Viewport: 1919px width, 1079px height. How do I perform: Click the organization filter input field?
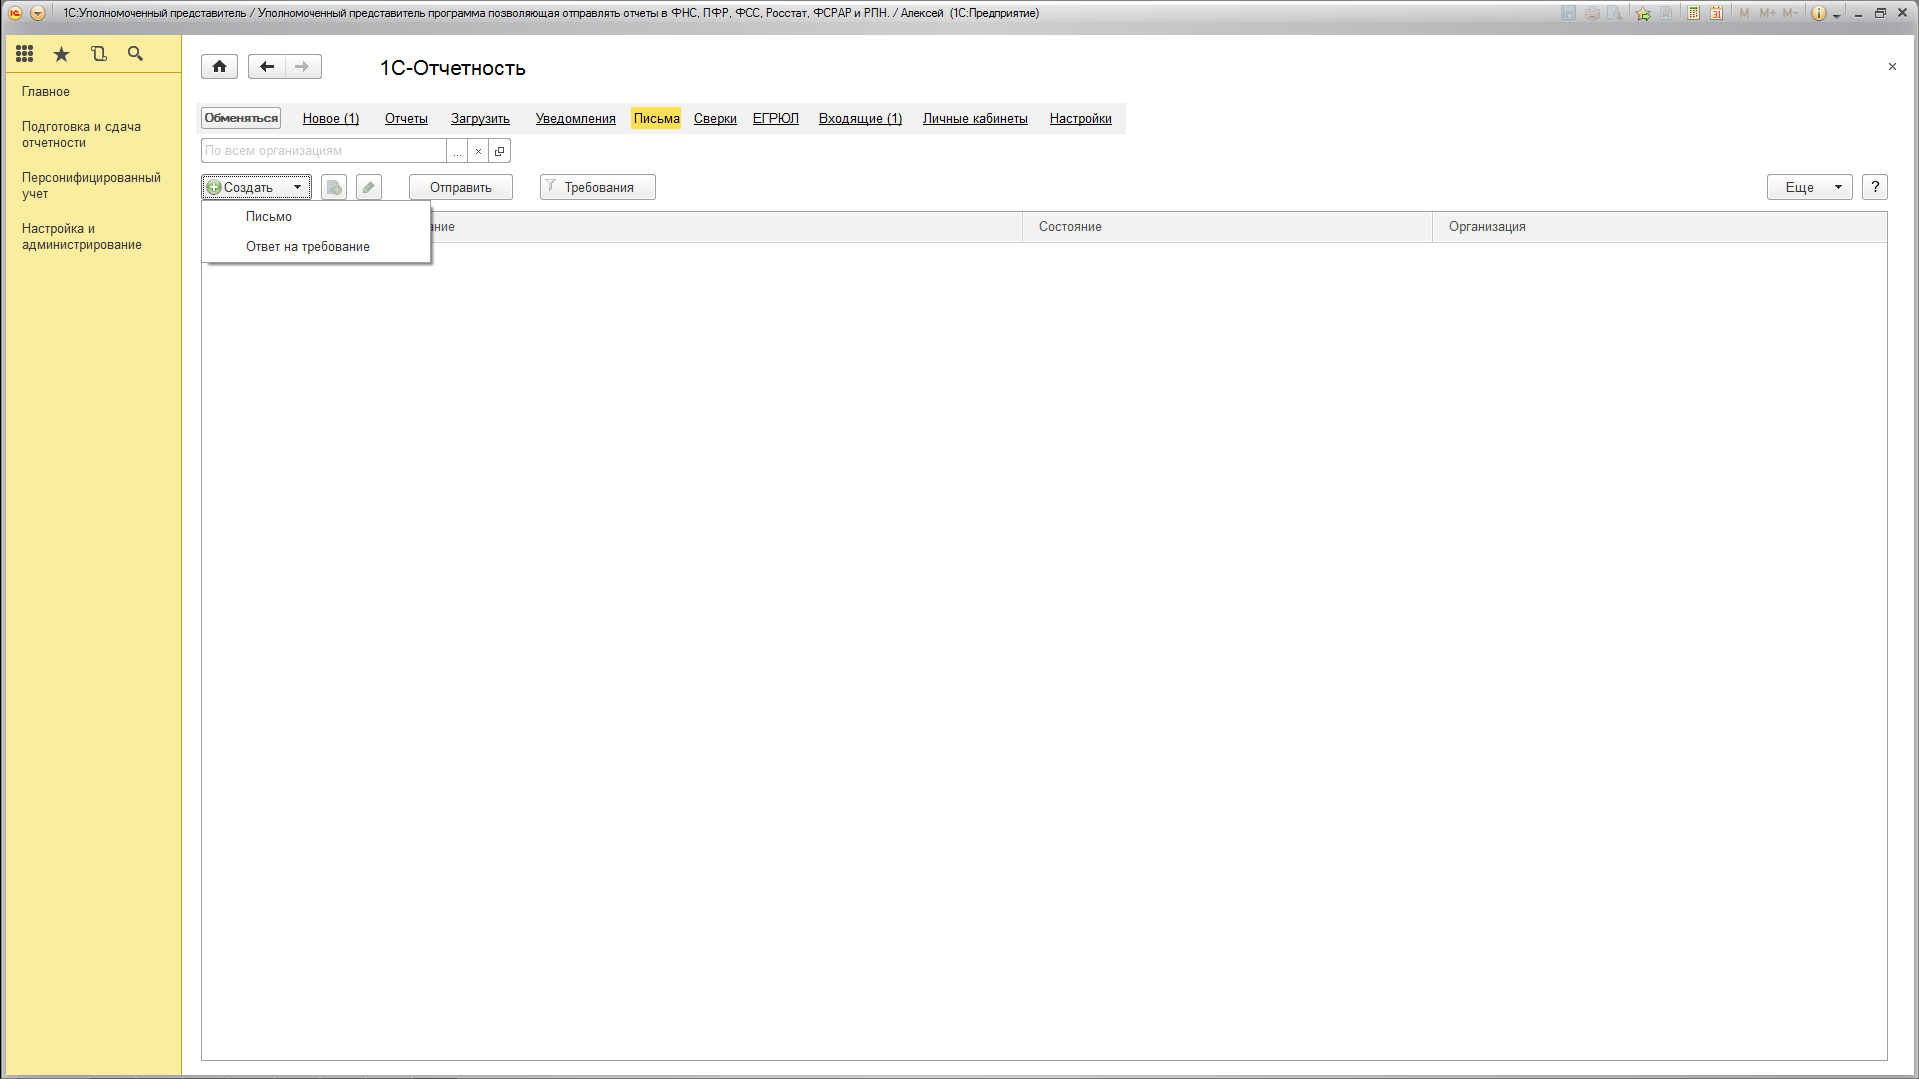click(x=324, y=151)
